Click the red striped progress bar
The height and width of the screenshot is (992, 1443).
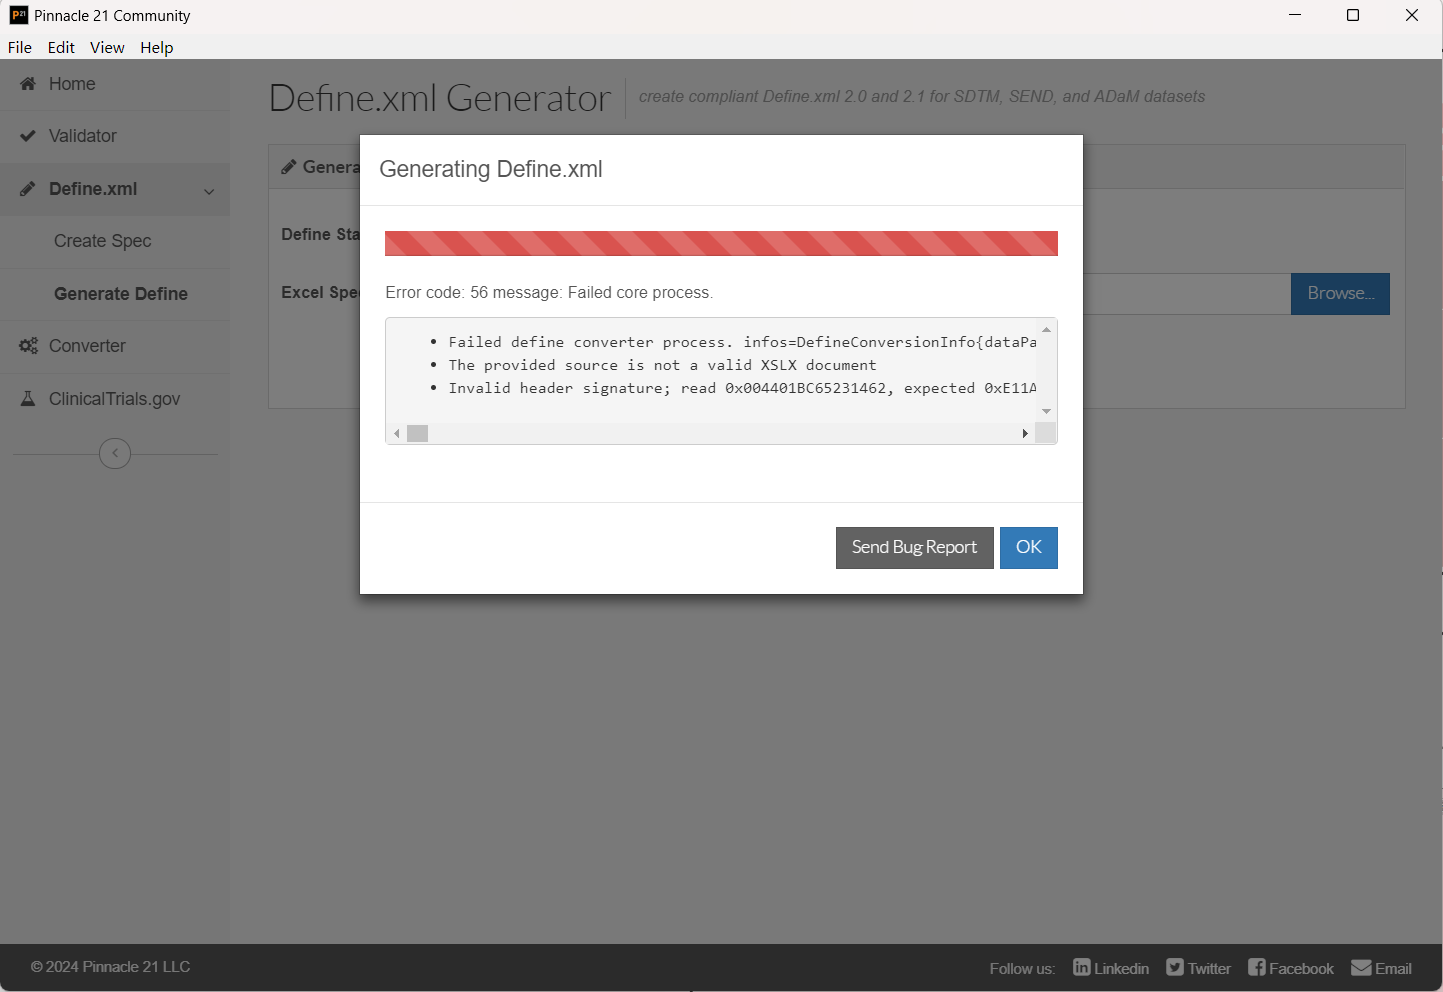tap(721, 243)
